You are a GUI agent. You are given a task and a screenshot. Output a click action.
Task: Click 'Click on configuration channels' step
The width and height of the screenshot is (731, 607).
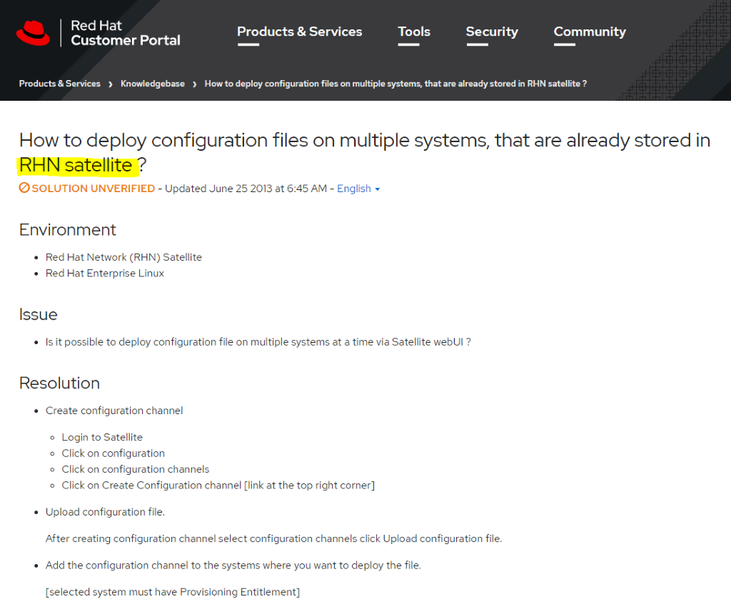[135, 469]
